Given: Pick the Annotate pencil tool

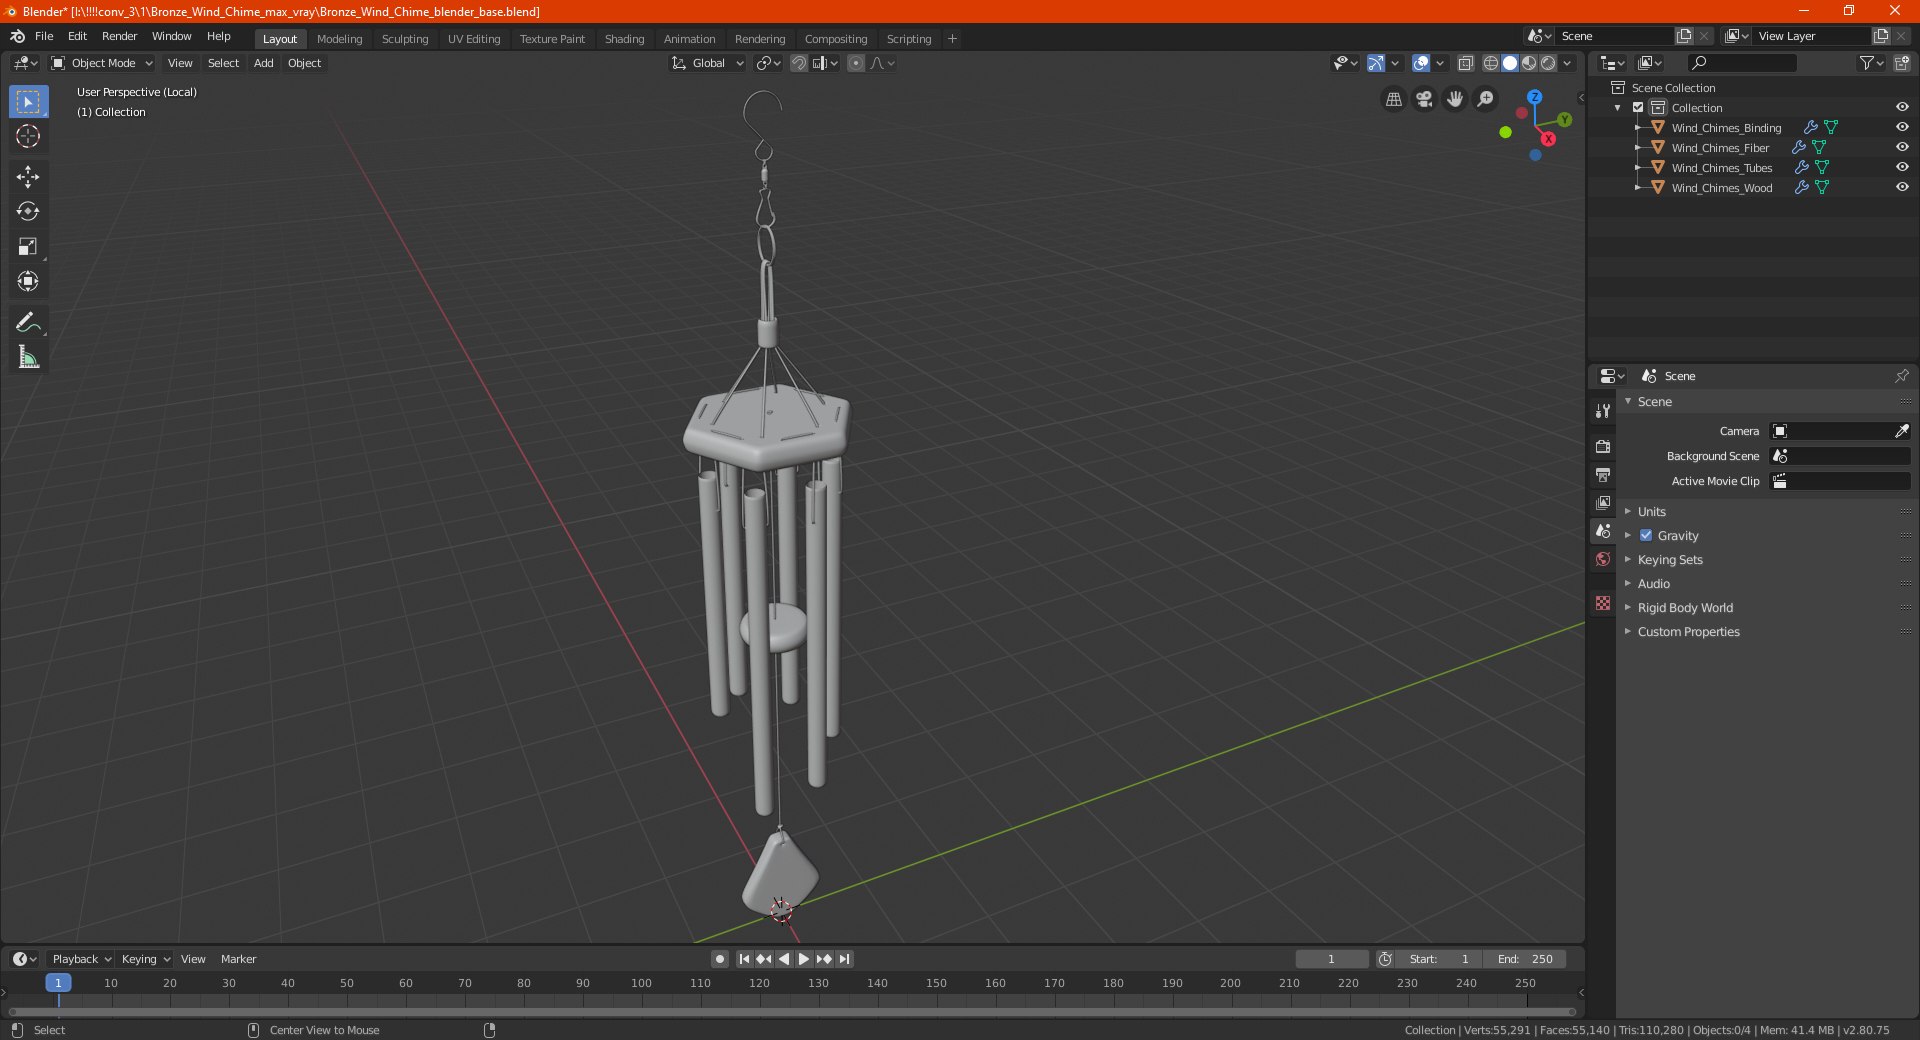Looking at the screenshot, I should point(28,322).
